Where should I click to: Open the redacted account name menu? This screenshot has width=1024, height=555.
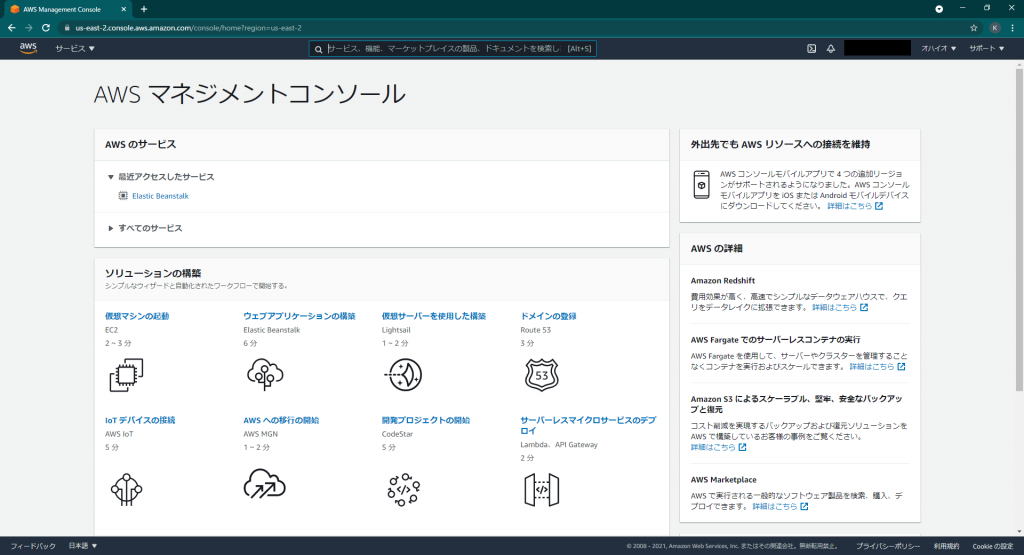[877, 48]
